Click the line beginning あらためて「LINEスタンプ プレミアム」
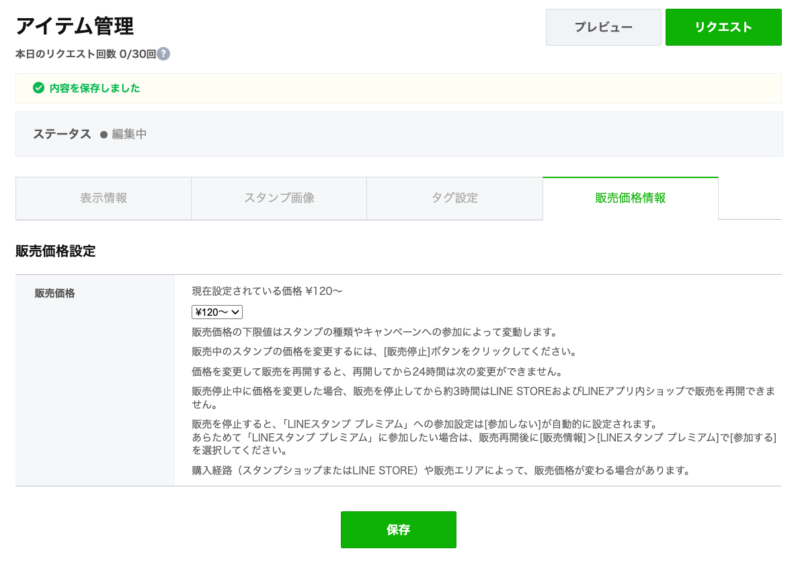Image resolution: width=800 pixels, height=561 pixels. click(484, 444)
